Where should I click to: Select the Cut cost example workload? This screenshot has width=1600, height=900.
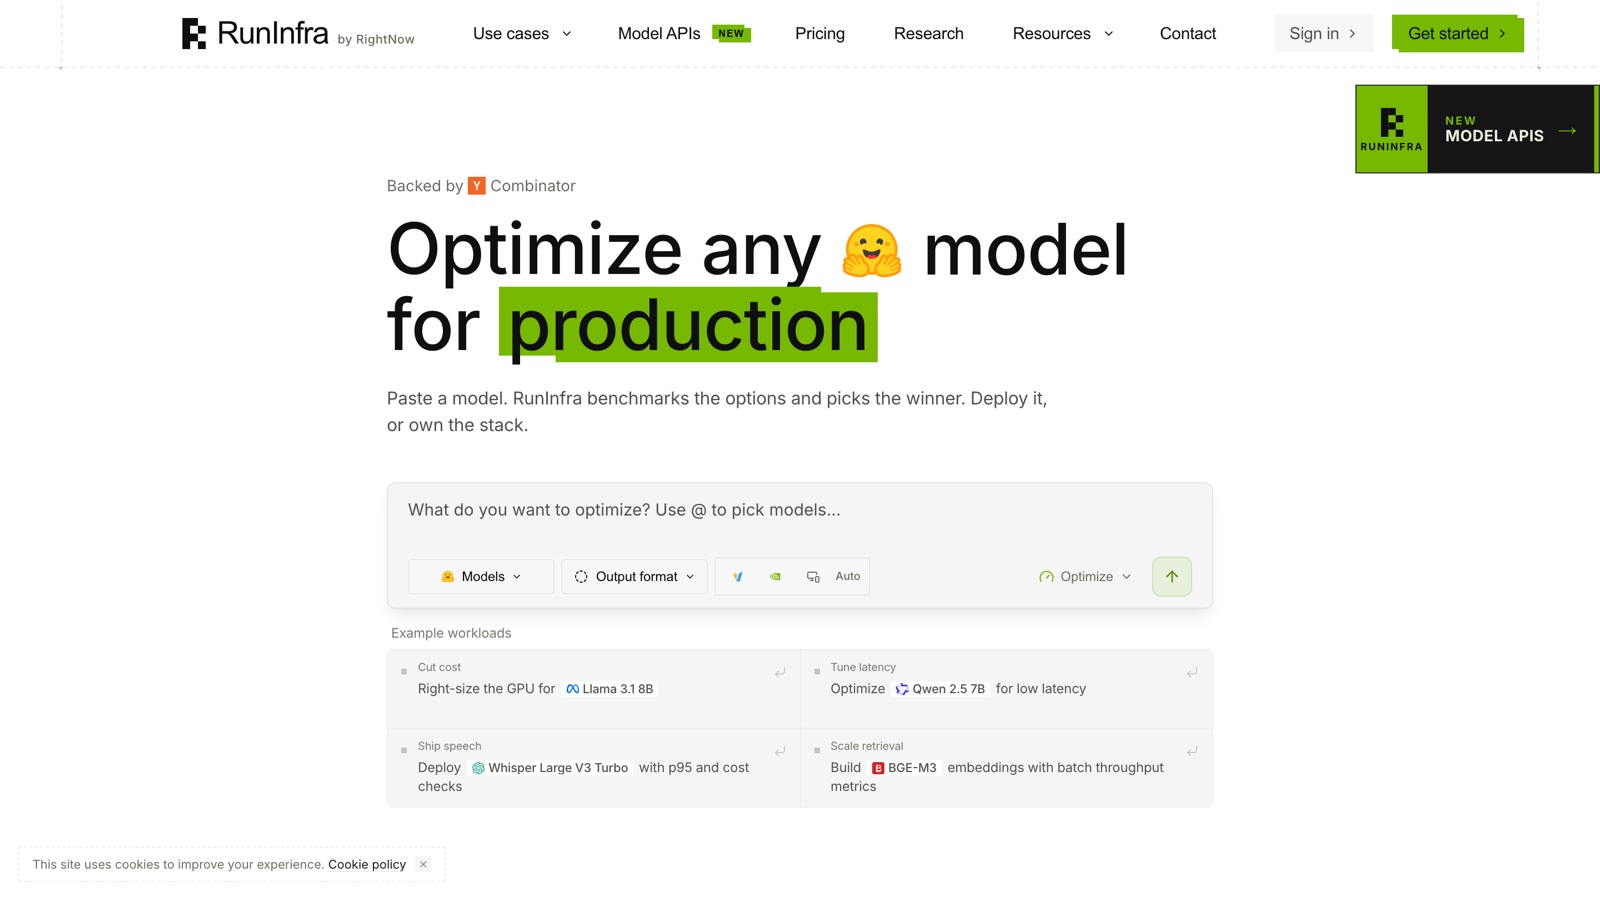click(594, 689)
